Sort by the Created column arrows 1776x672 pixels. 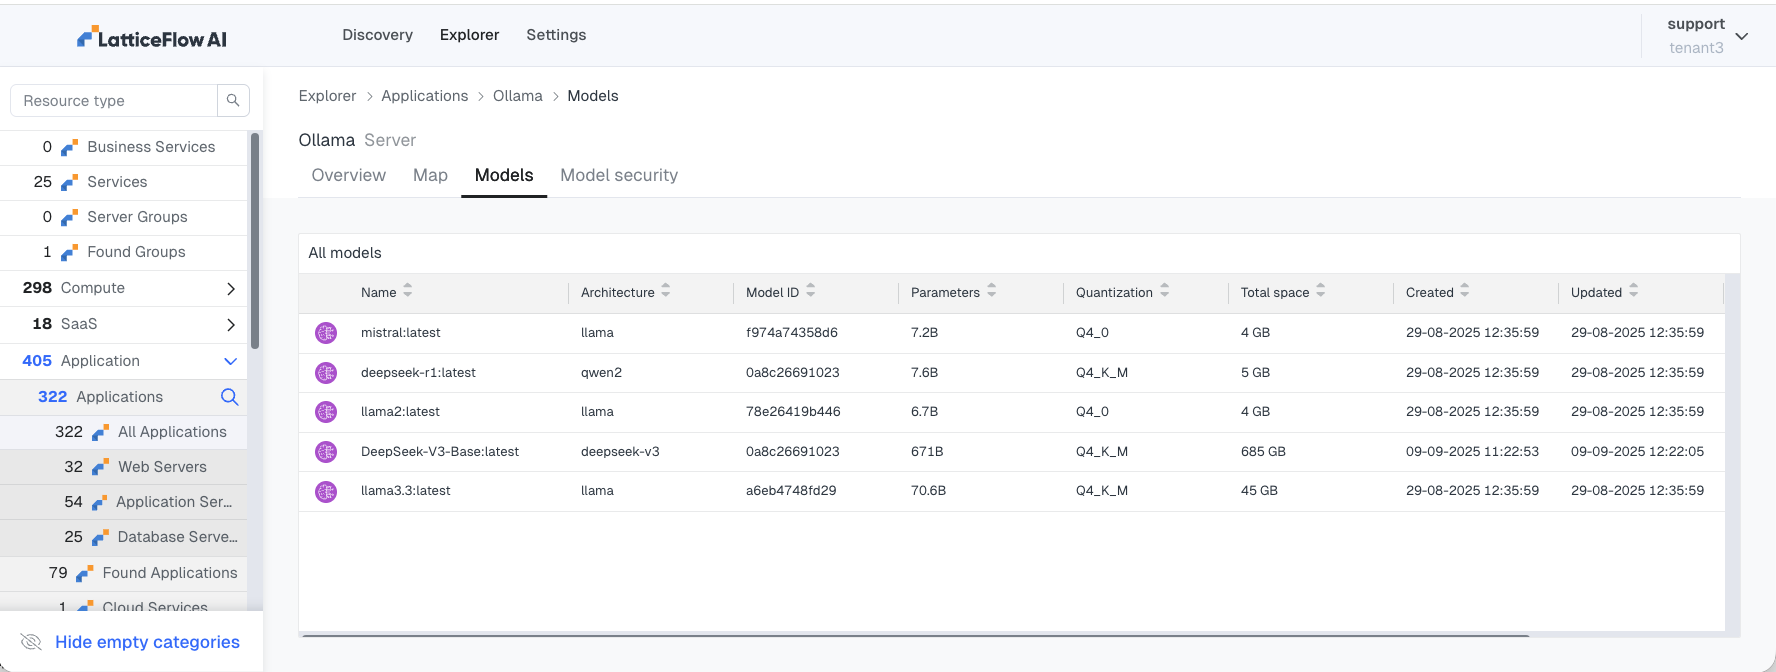point(1465,291)
